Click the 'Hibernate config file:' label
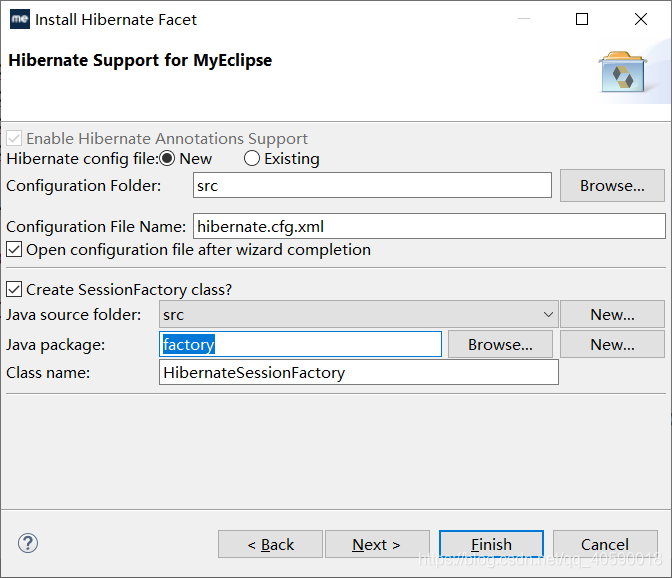Image resolution: width=672 pixels, height=578 pixels. pyautogui.click(x=83, y=159)
